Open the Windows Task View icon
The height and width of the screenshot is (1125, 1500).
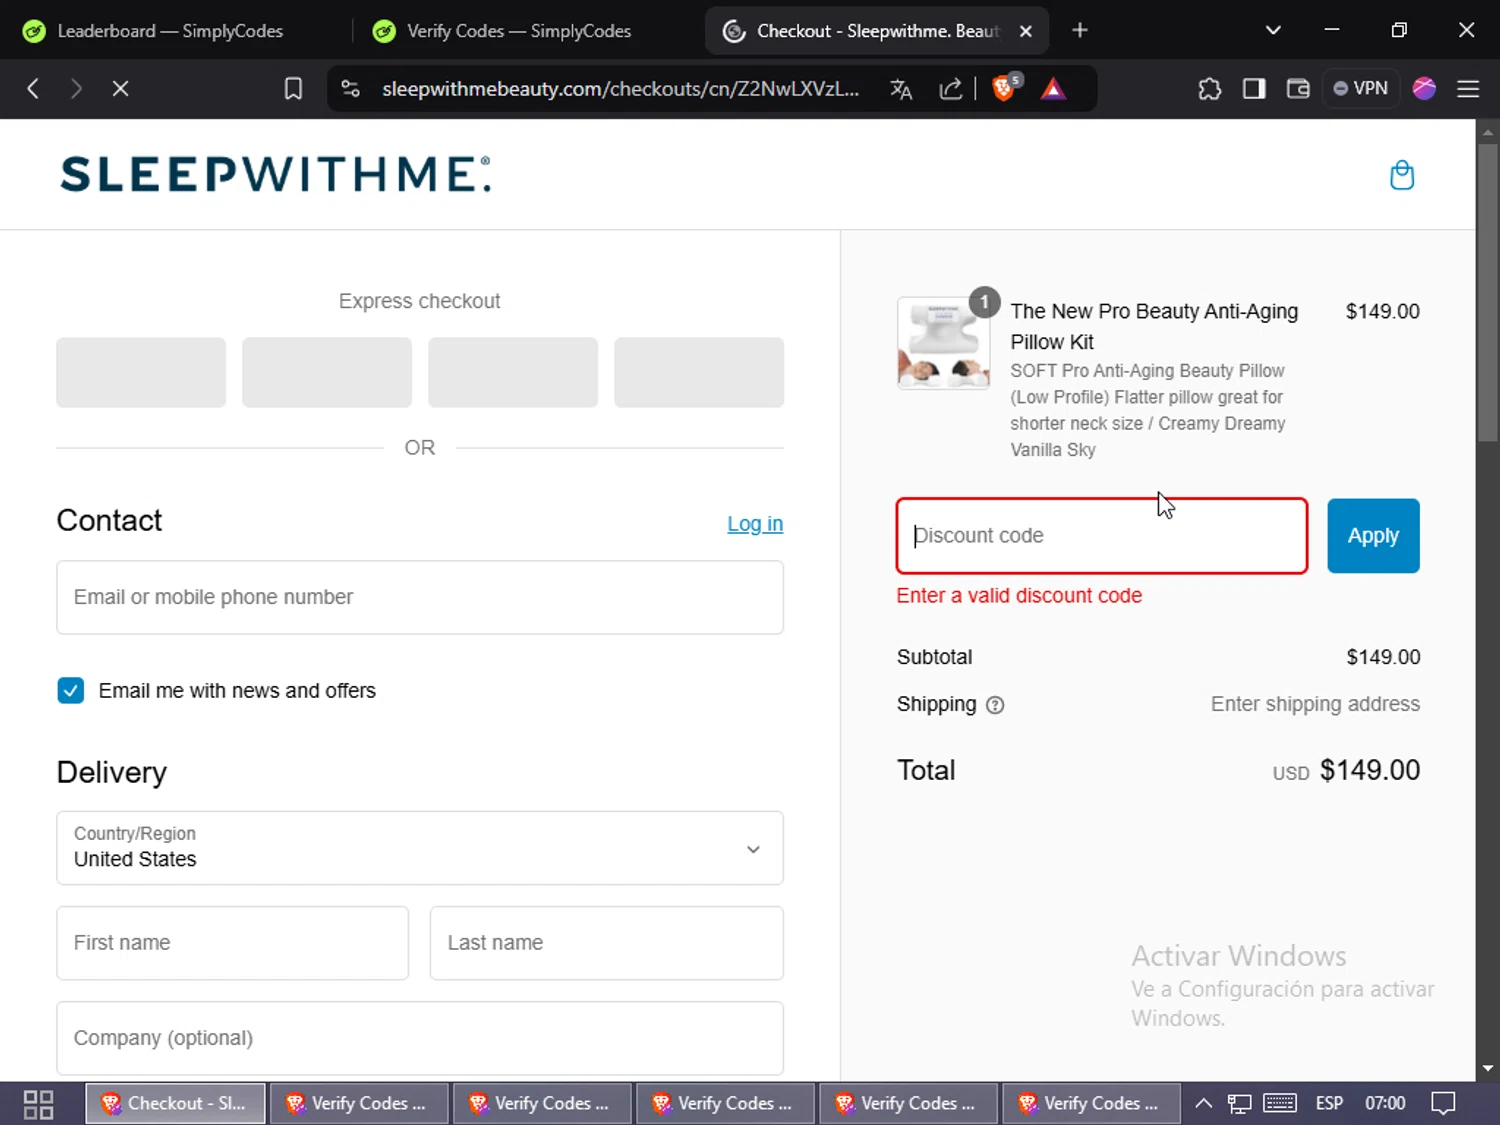tap(38, 1104)
